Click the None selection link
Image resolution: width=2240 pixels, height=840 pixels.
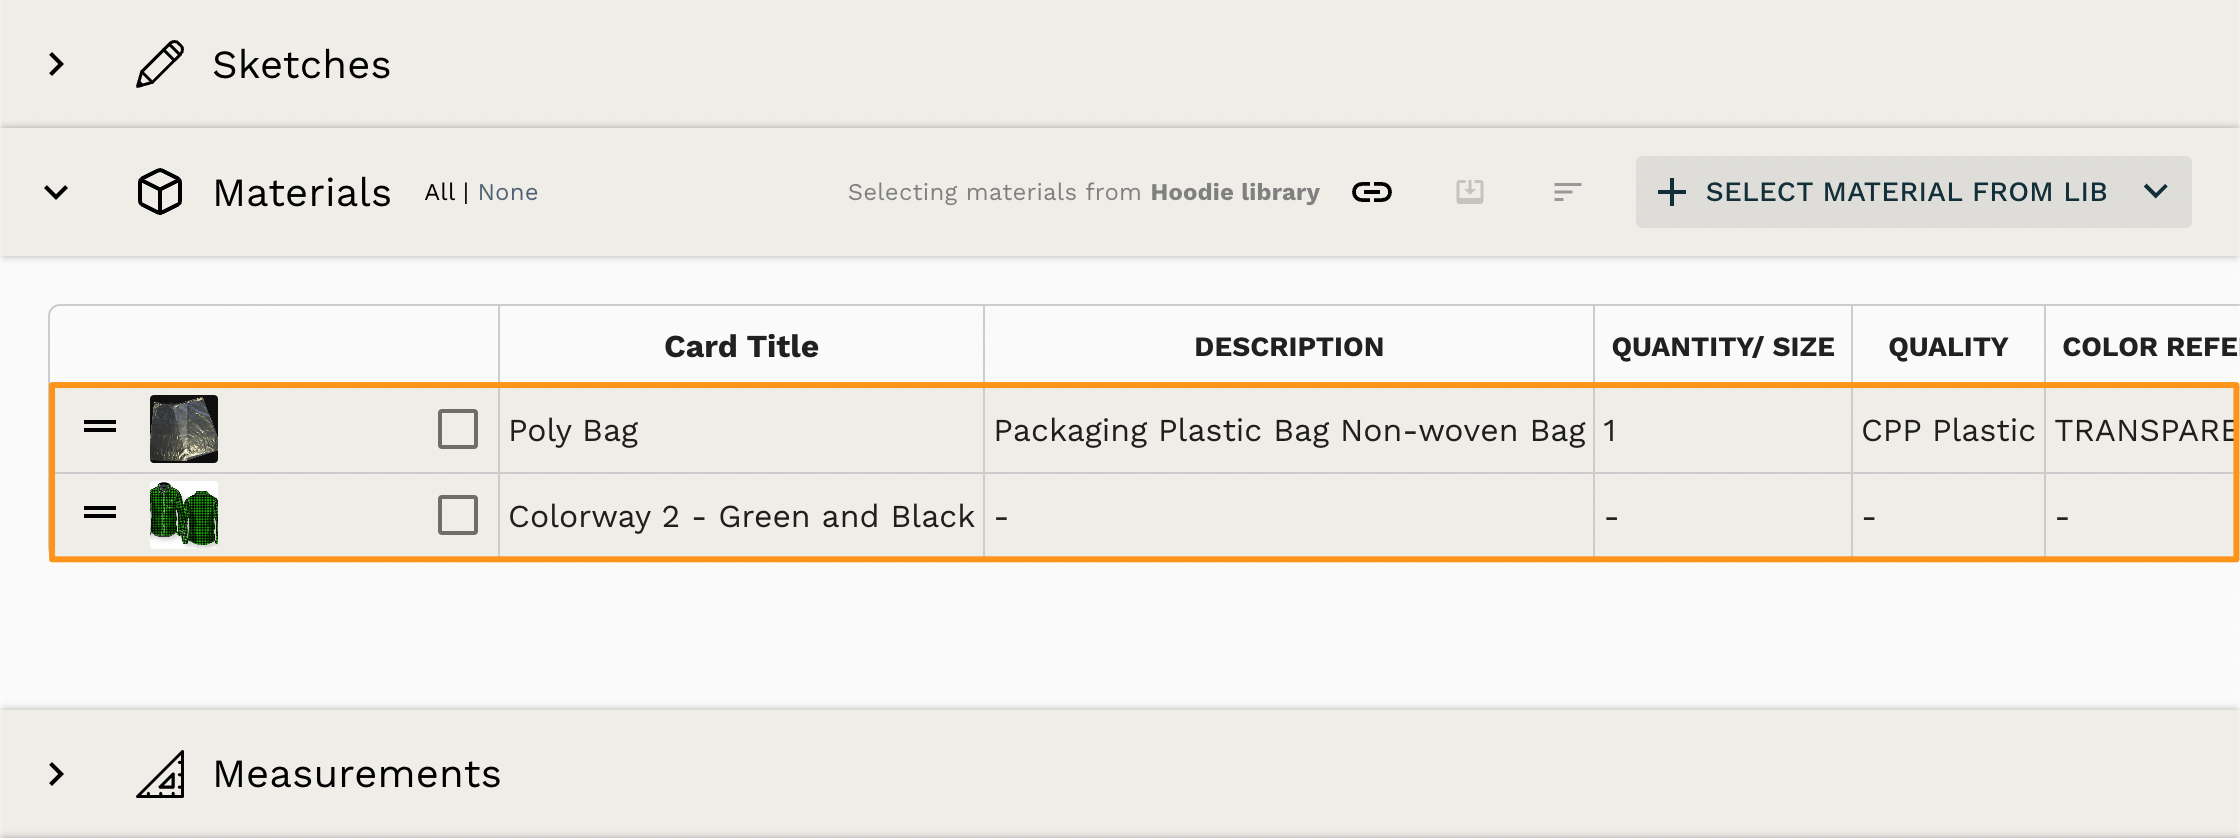pyautogui.click(x=508, y=192)
